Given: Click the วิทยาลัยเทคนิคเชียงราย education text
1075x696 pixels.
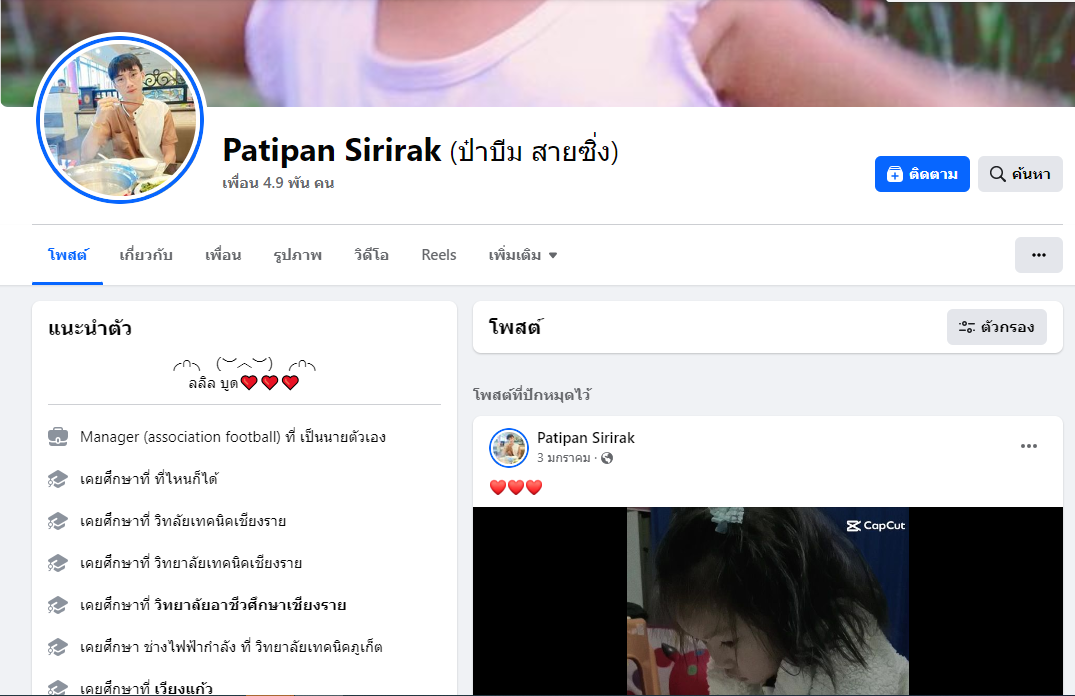Looking at the screenshot, I should pyautogui.click(x=228, y=563).
